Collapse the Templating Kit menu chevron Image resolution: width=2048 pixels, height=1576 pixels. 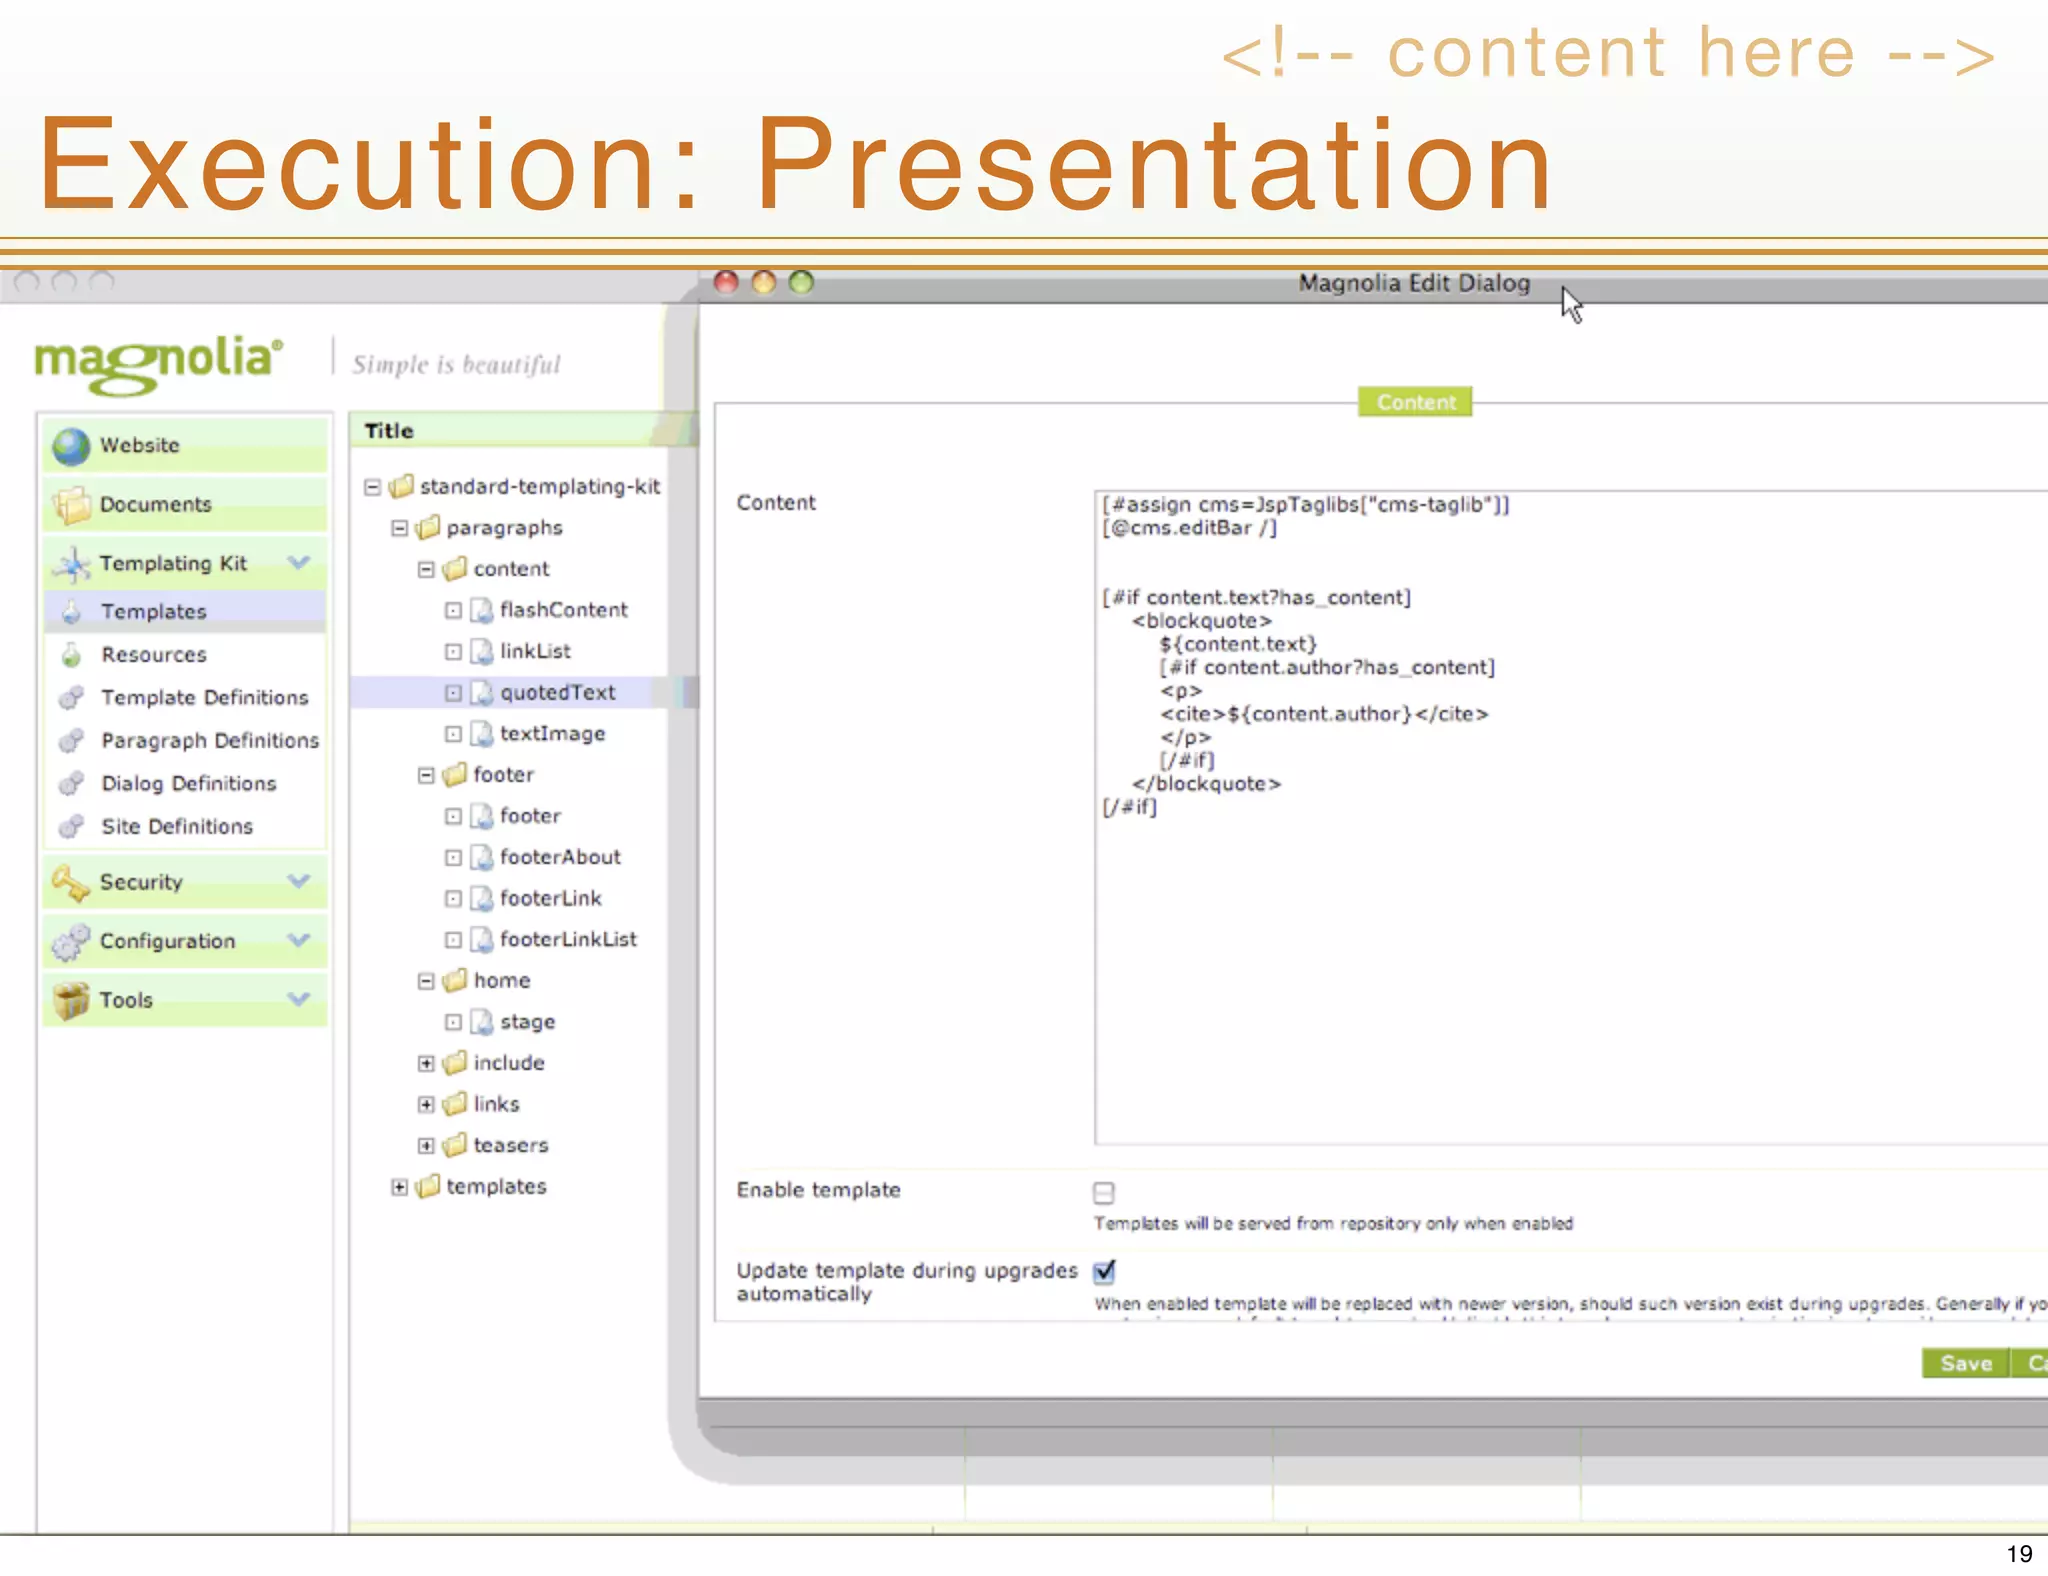(298, 562)
